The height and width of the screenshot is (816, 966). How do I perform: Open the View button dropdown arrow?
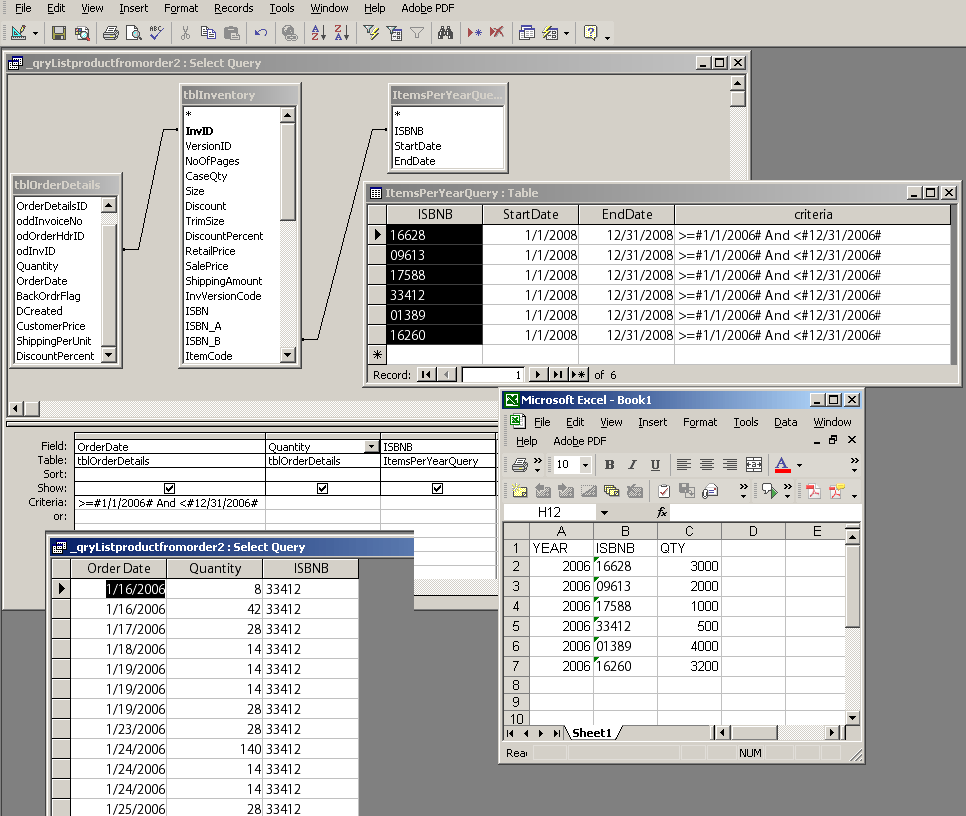pos(35,33)
